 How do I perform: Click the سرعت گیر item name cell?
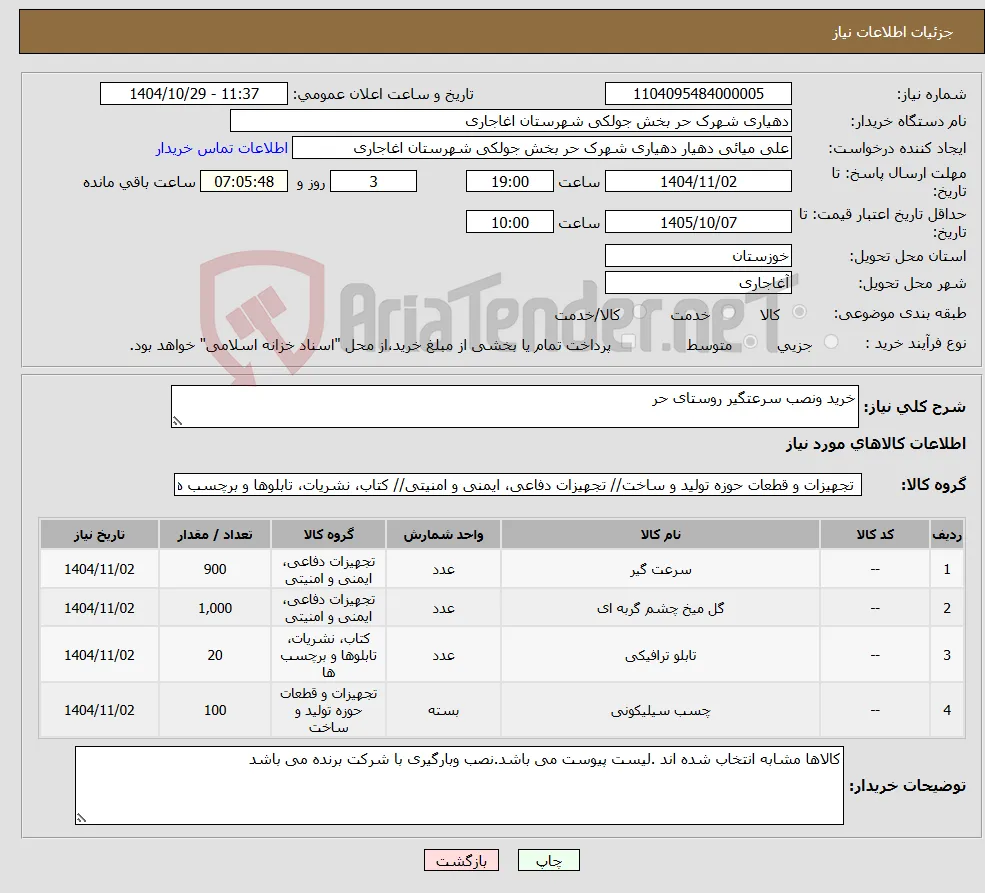[660, 569]
